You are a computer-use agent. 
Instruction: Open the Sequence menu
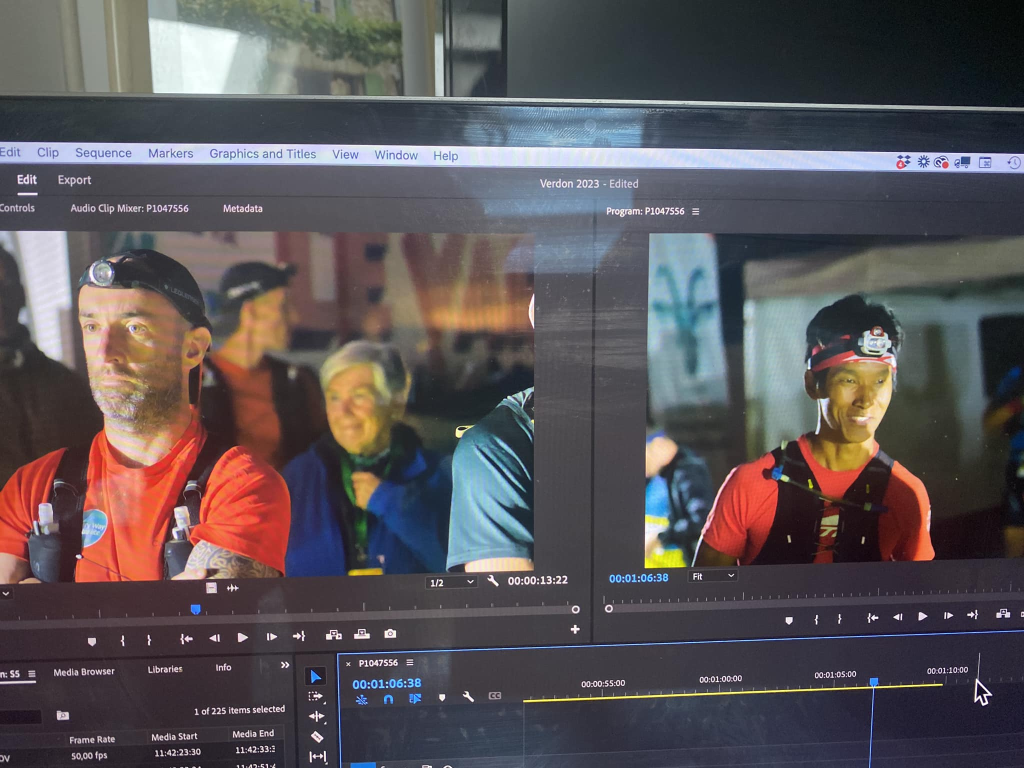(x=103, y=153)
